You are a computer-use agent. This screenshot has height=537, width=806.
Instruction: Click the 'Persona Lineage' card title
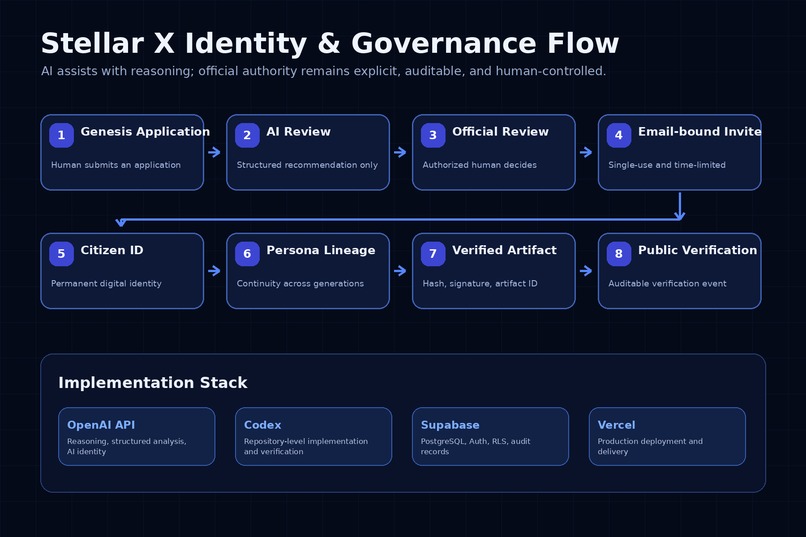click(320, 250)
